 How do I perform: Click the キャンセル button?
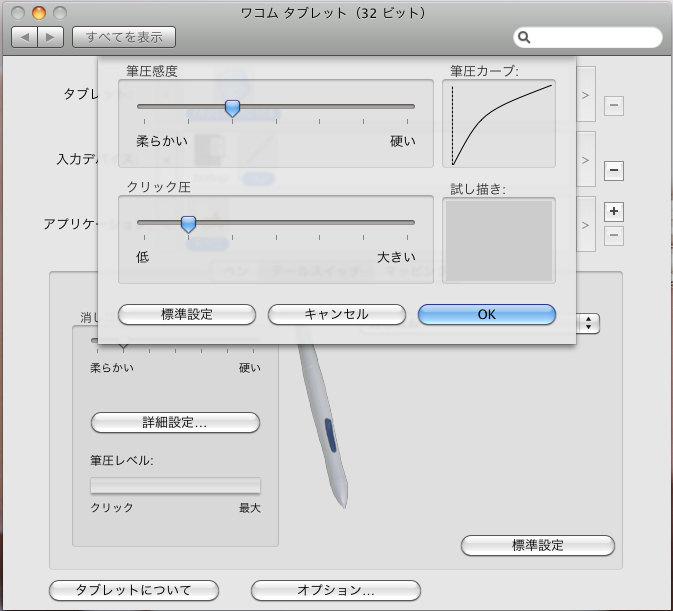336,315
